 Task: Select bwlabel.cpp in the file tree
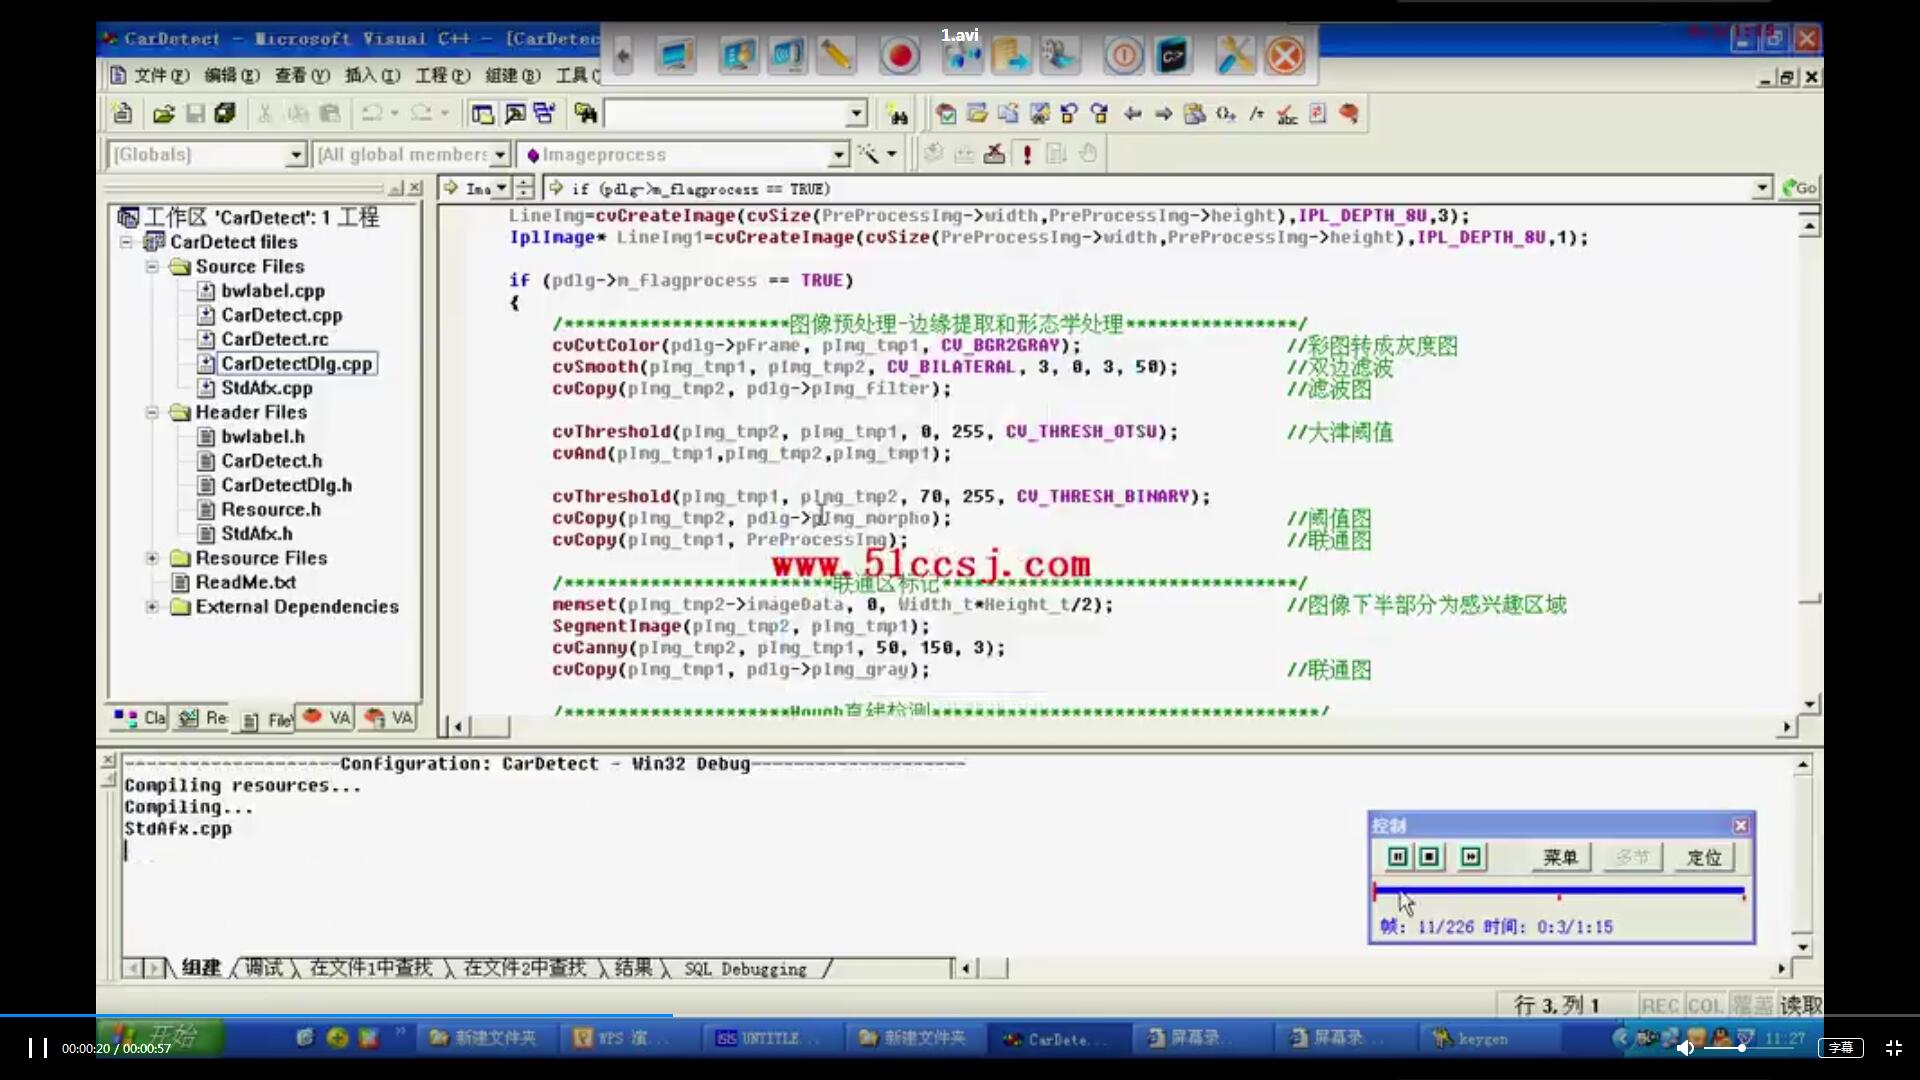point(272,291)
